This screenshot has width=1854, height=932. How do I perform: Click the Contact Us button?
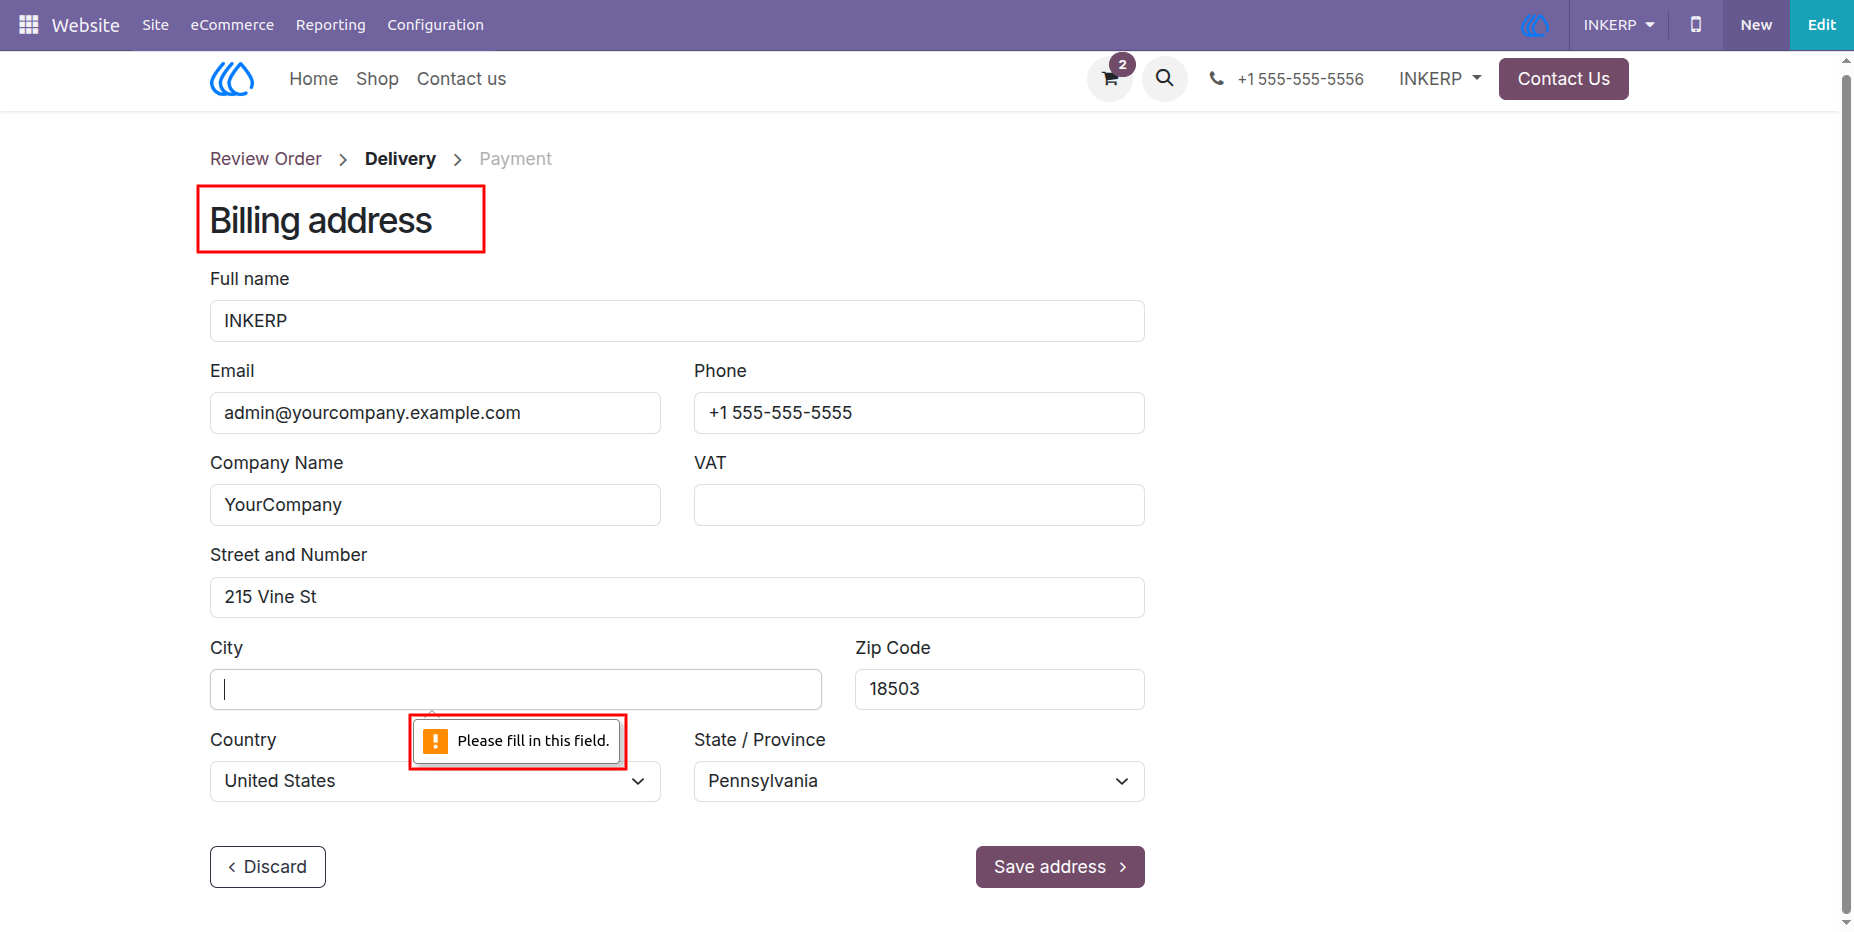[1563, 79]
